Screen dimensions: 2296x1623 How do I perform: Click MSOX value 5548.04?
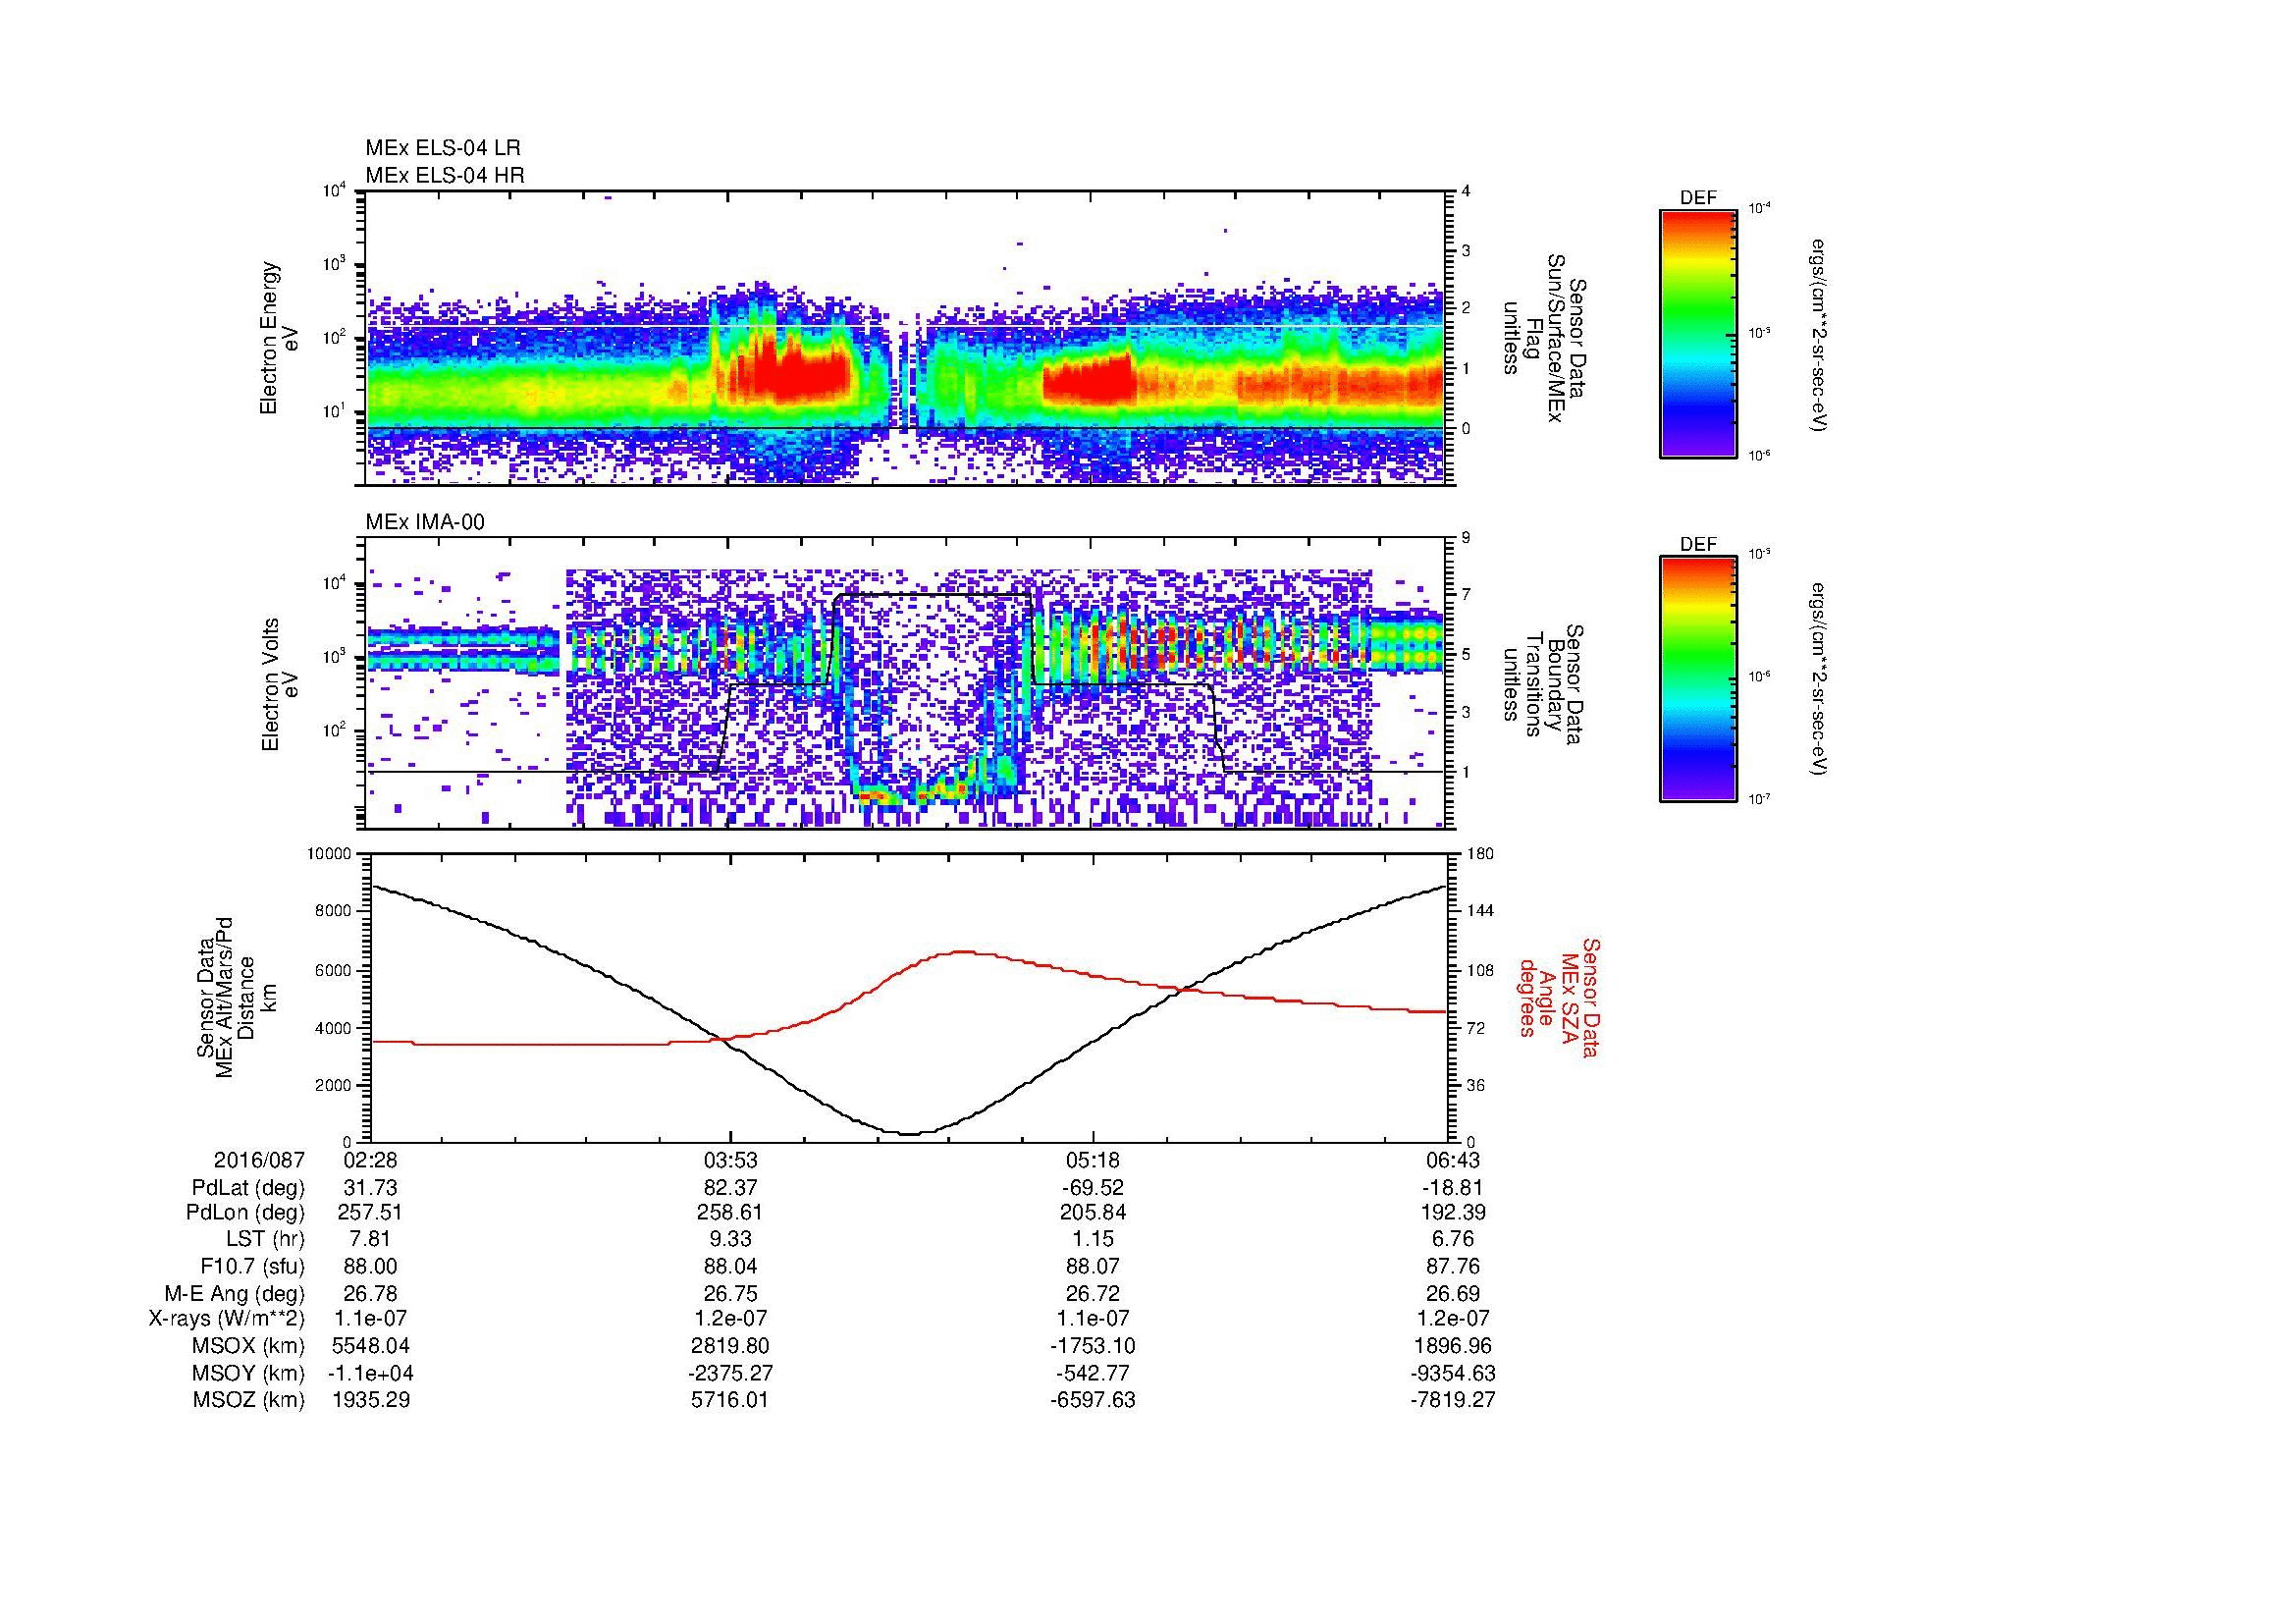(x=370, y=1346)
